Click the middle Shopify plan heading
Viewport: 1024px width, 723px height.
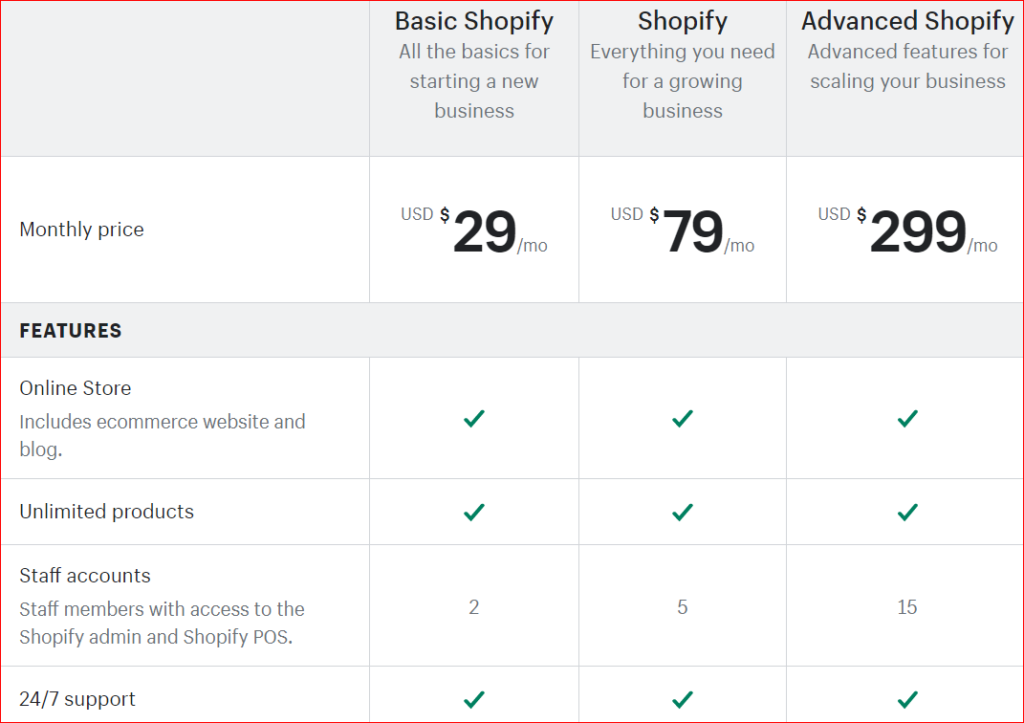pyautogui.click(x=682, y=21)
